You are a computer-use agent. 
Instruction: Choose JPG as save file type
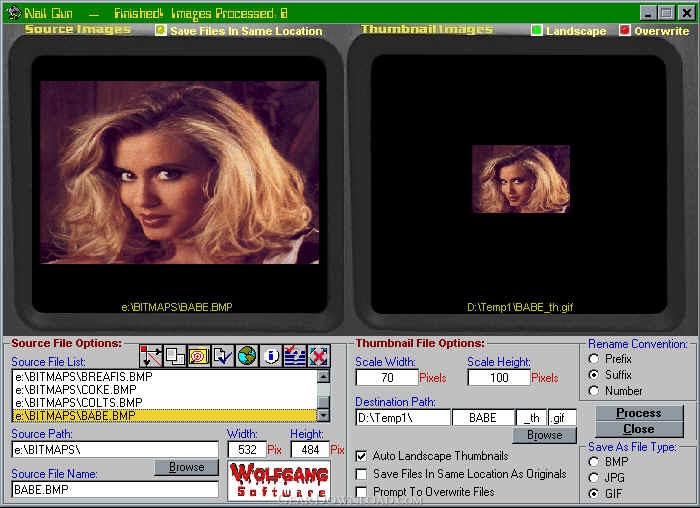594,478
